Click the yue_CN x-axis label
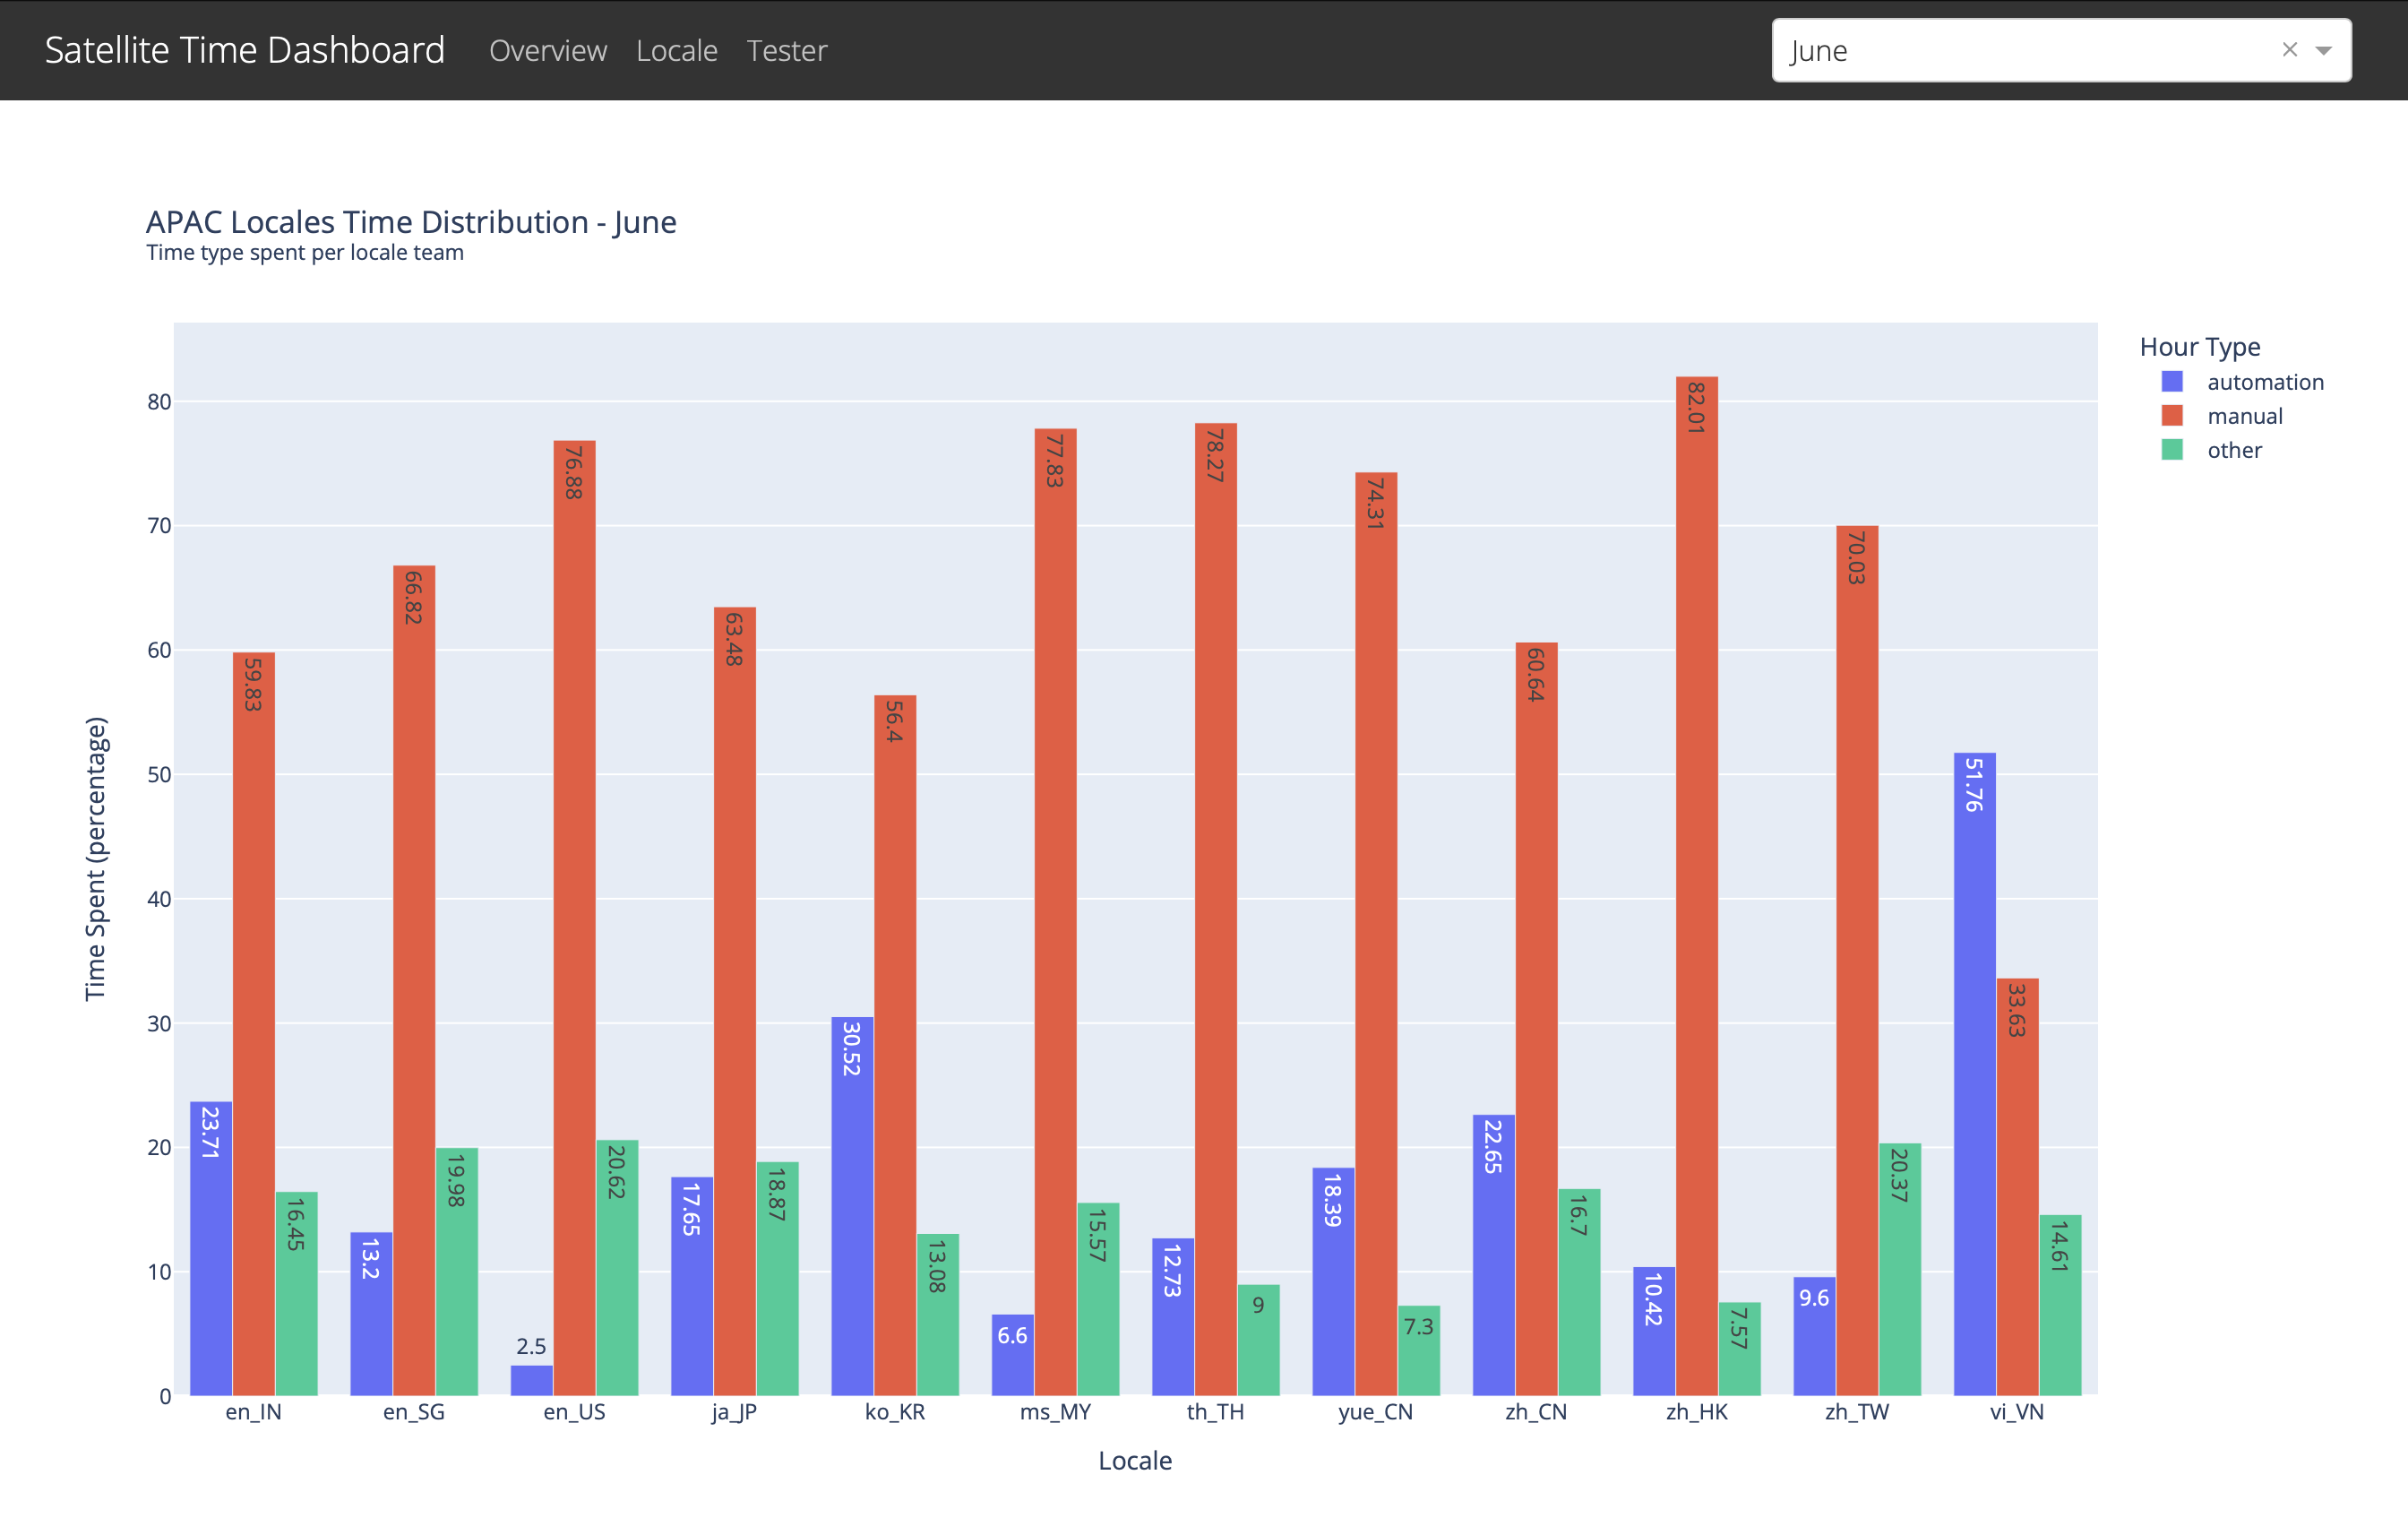This screenshot has height=1518, width=2408. (x=1376, y=1412)
